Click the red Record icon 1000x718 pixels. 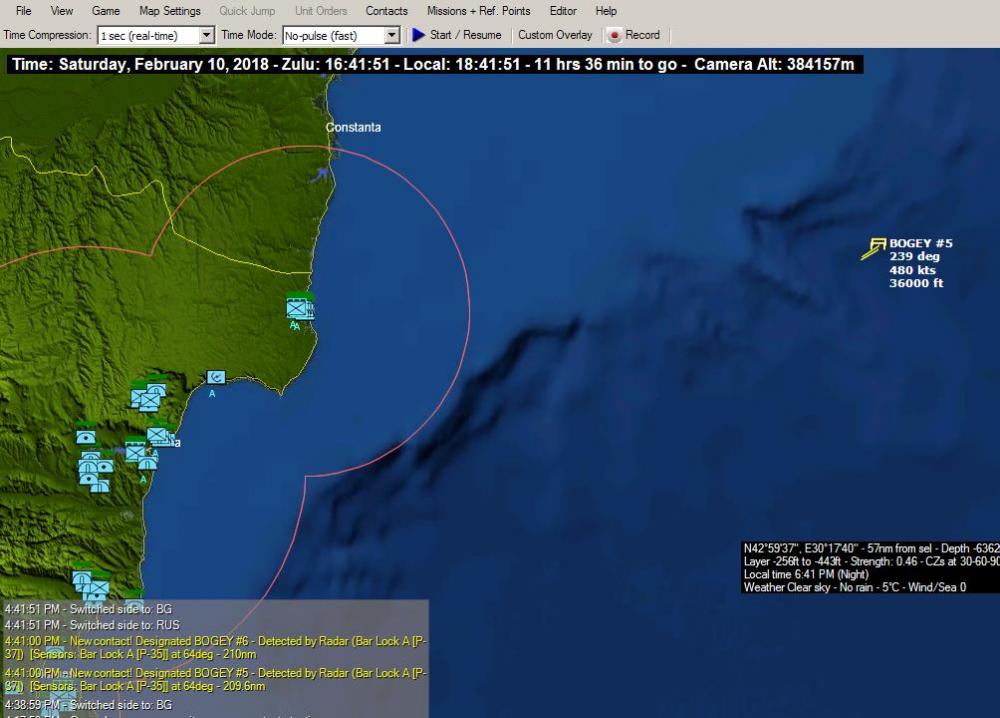(614, 35)
